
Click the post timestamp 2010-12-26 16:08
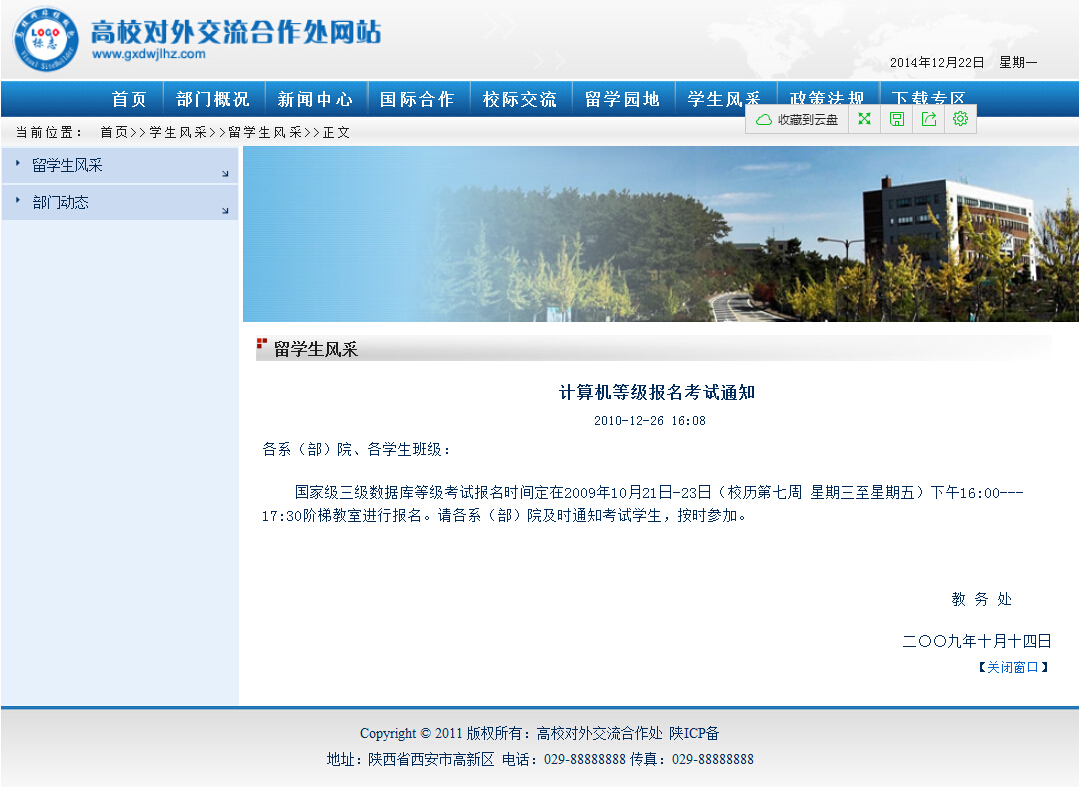click(x=650, y=420)
